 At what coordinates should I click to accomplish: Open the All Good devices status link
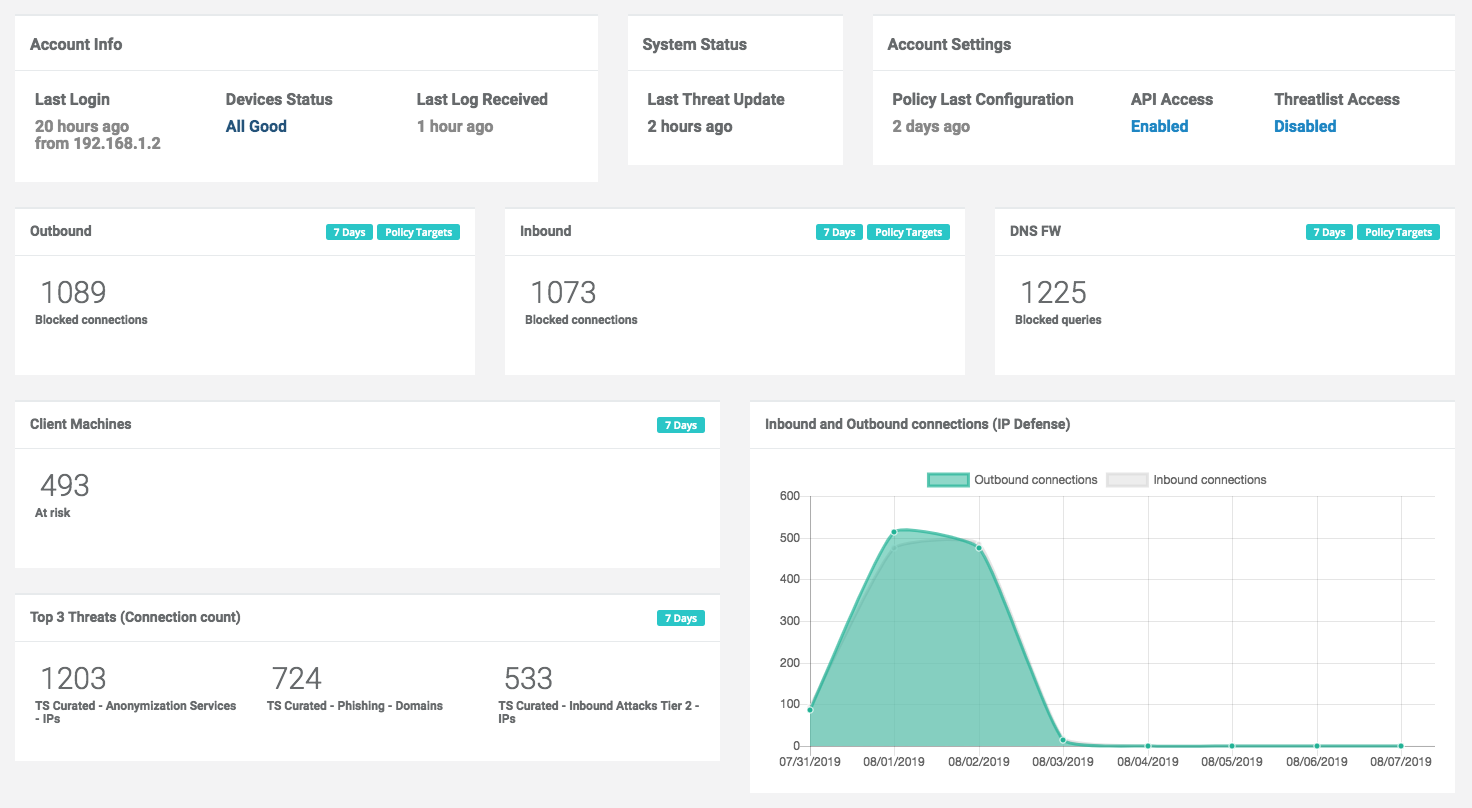click(x=256, y=126)
